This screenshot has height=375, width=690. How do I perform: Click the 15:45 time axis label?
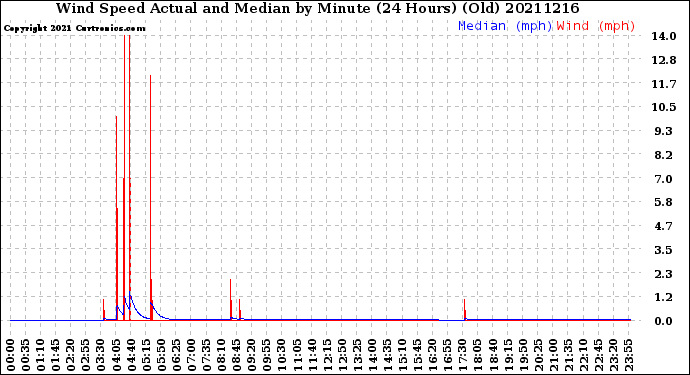pos(418,354)
